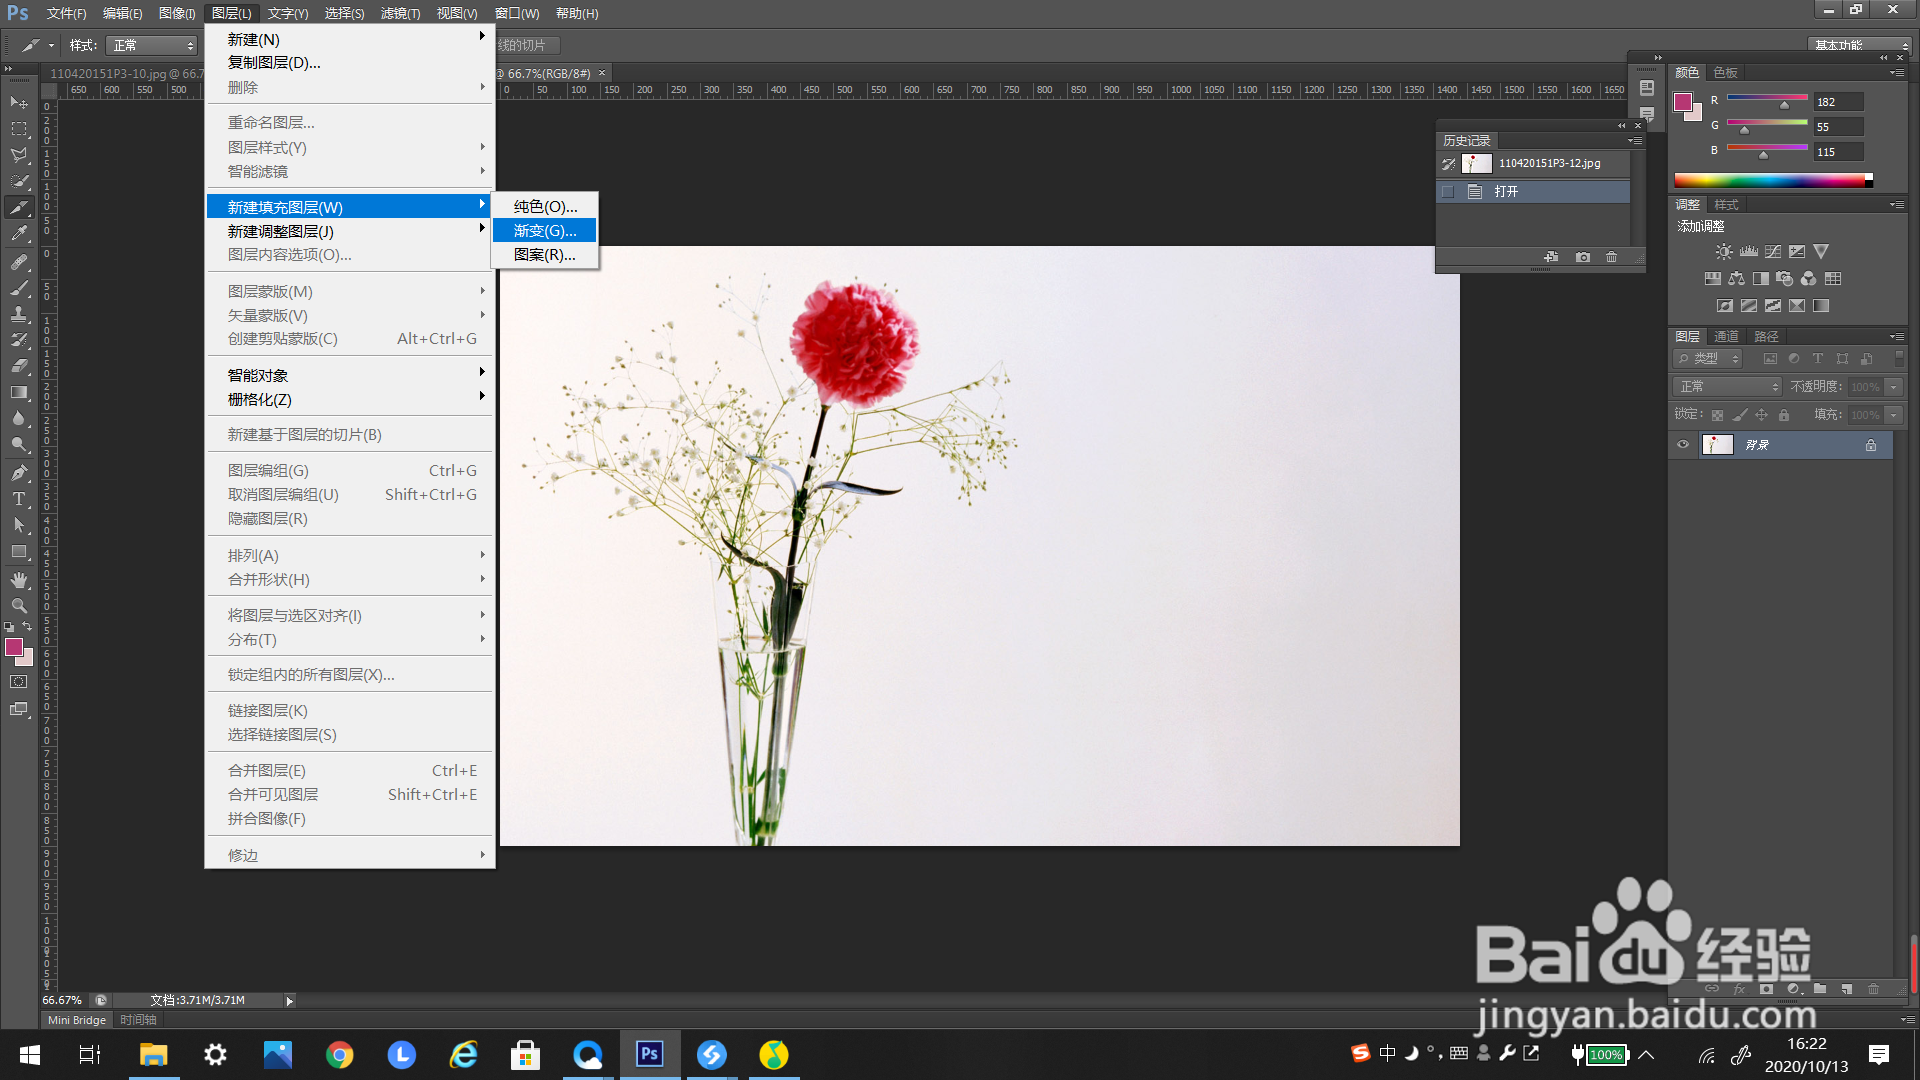Switch to the 通道 channels tab
This screenshot has height=1080, width=1920.
click(1725, 336)
